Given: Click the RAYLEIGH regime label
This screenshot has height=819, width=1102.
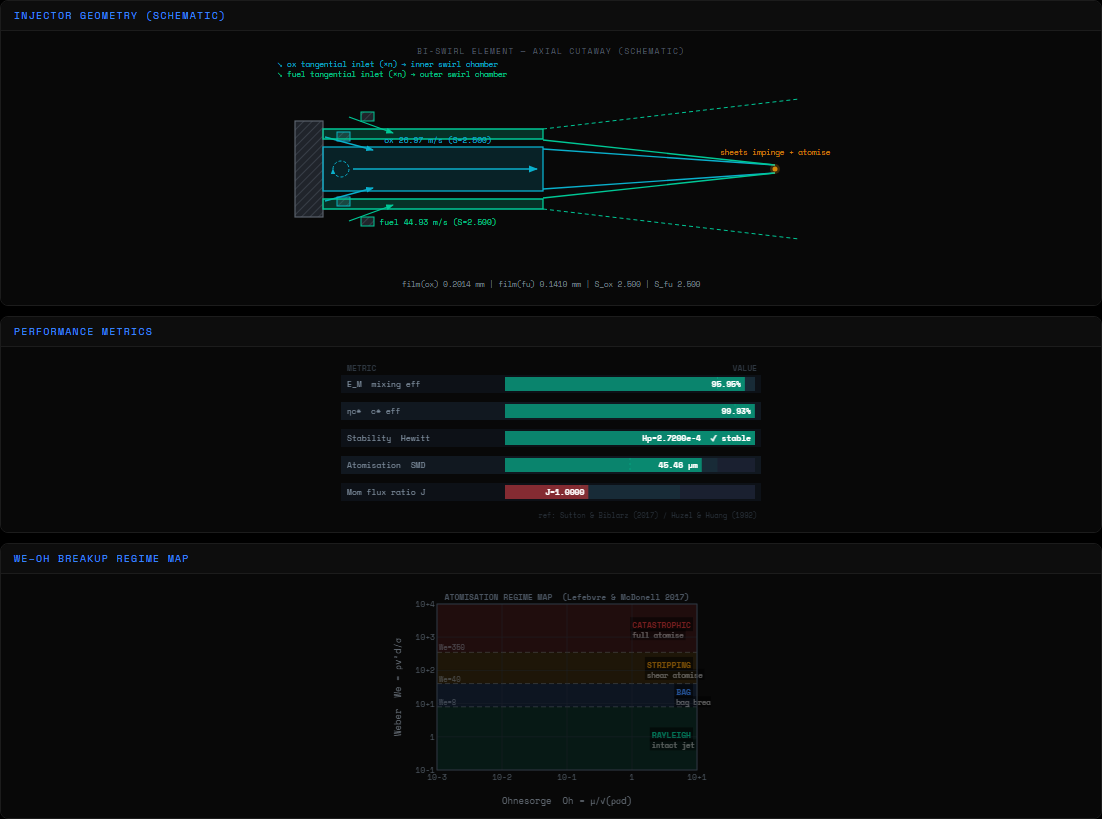Looking at the screenshot, I should tap(671, 735).
